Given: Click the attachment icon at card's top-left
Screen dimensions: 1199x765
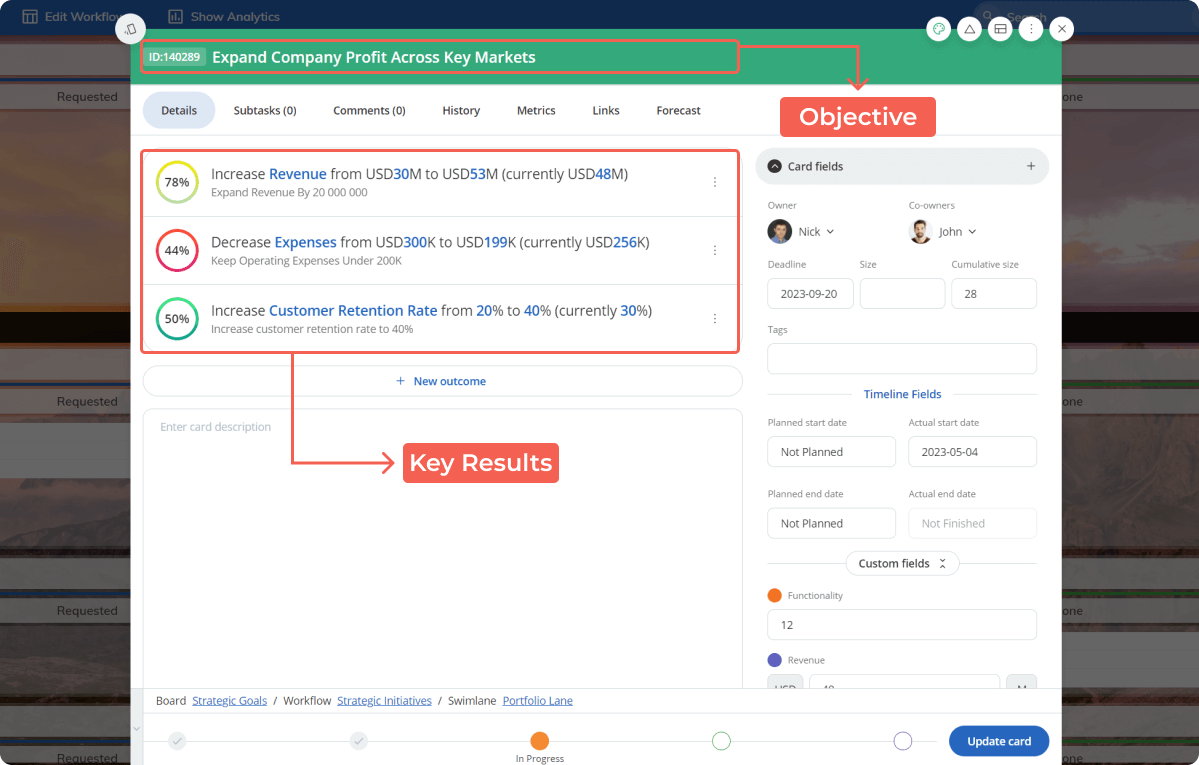Looking at the screenshot, I should coord(131,29).
